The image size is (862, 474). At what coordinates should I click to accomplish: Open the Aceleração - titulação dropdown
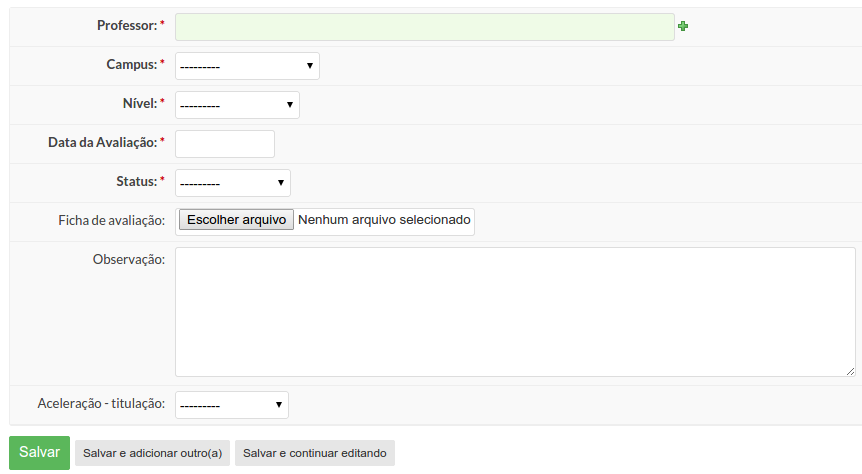tap(231, 405)
